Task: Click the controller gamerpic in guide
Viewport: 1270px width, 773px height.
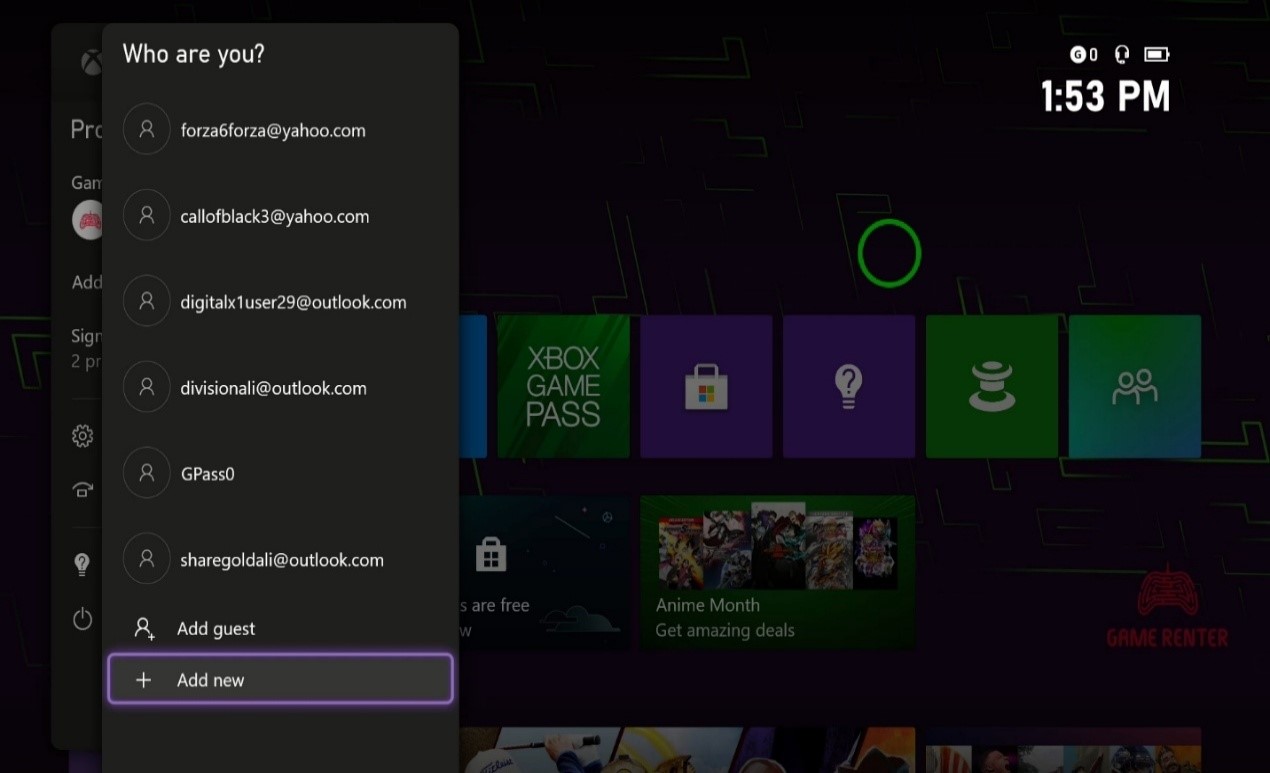Action: [x=87, y=220]
